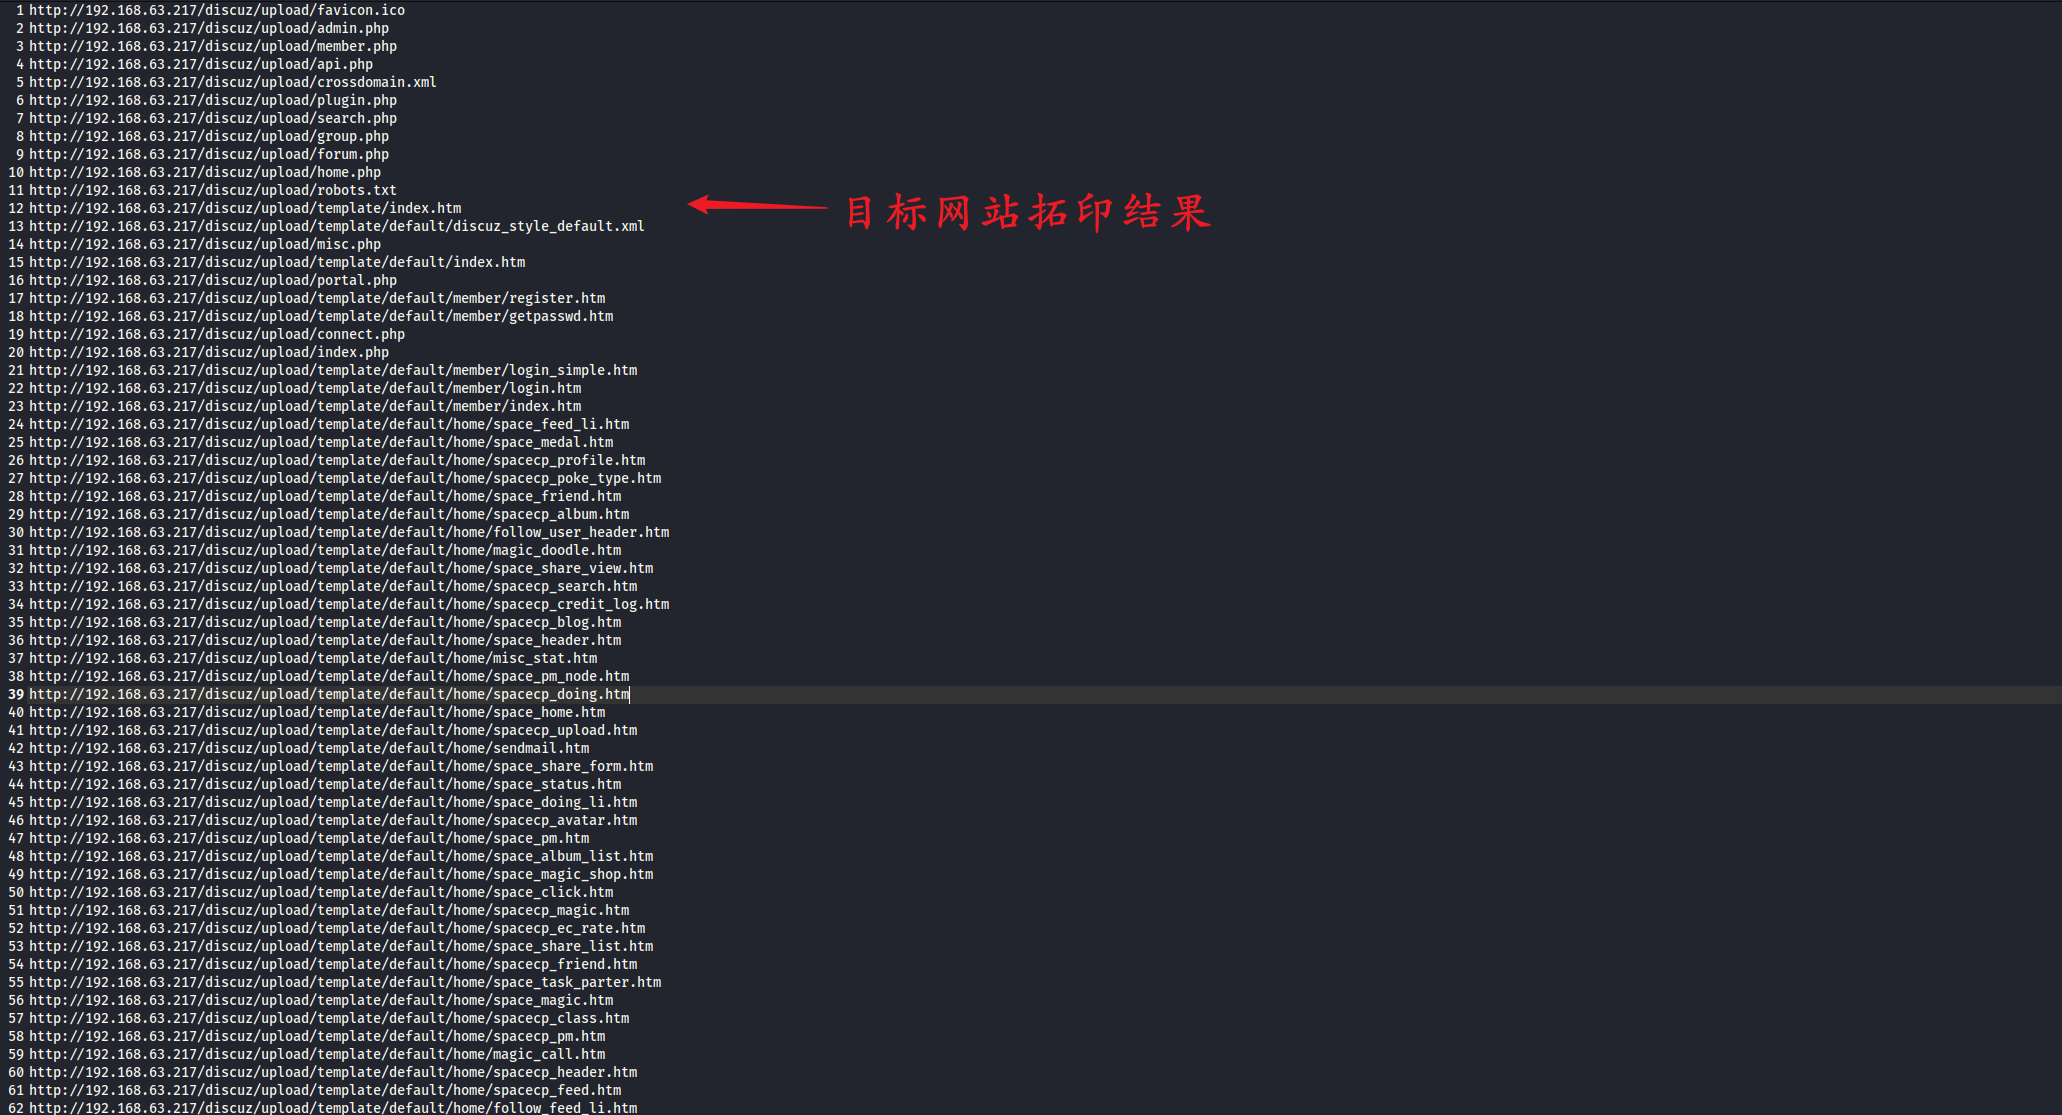Select the spacecp_pm.htm URL on line 58
This screenshot has height=1115, width=2062.
tap(317, 1036)
